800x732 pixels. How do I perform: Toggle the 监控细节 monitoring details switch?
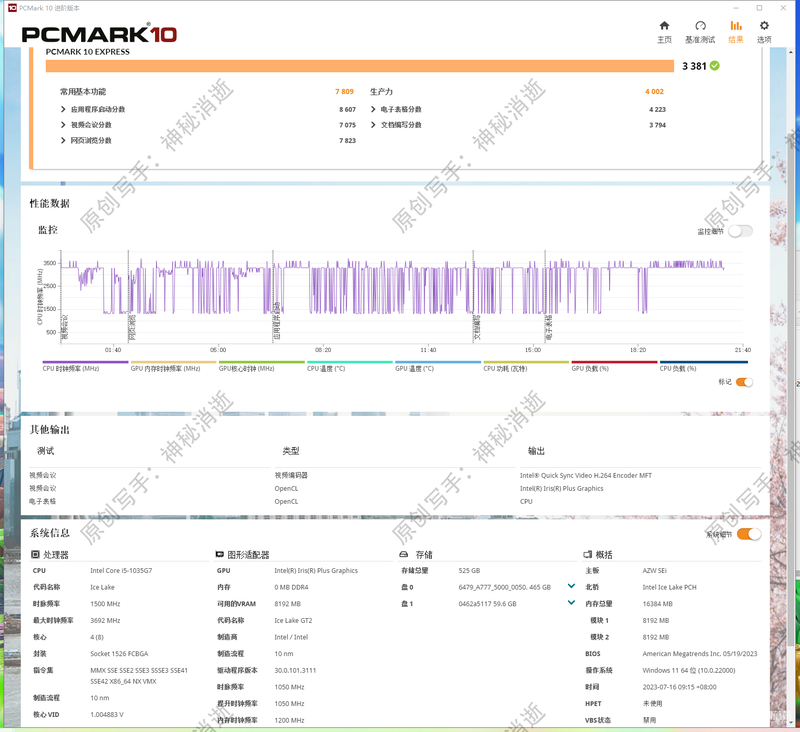[x=740, y=231]
